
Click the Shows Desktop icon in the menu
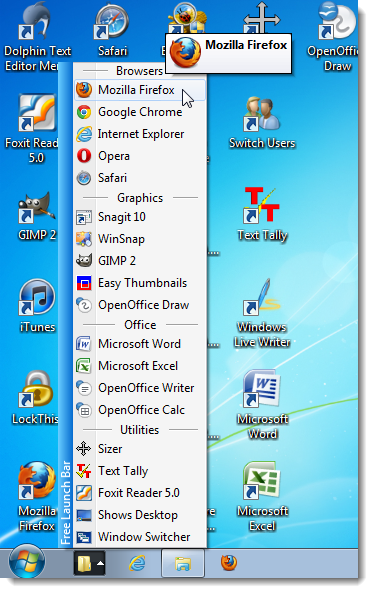[84, 515]
